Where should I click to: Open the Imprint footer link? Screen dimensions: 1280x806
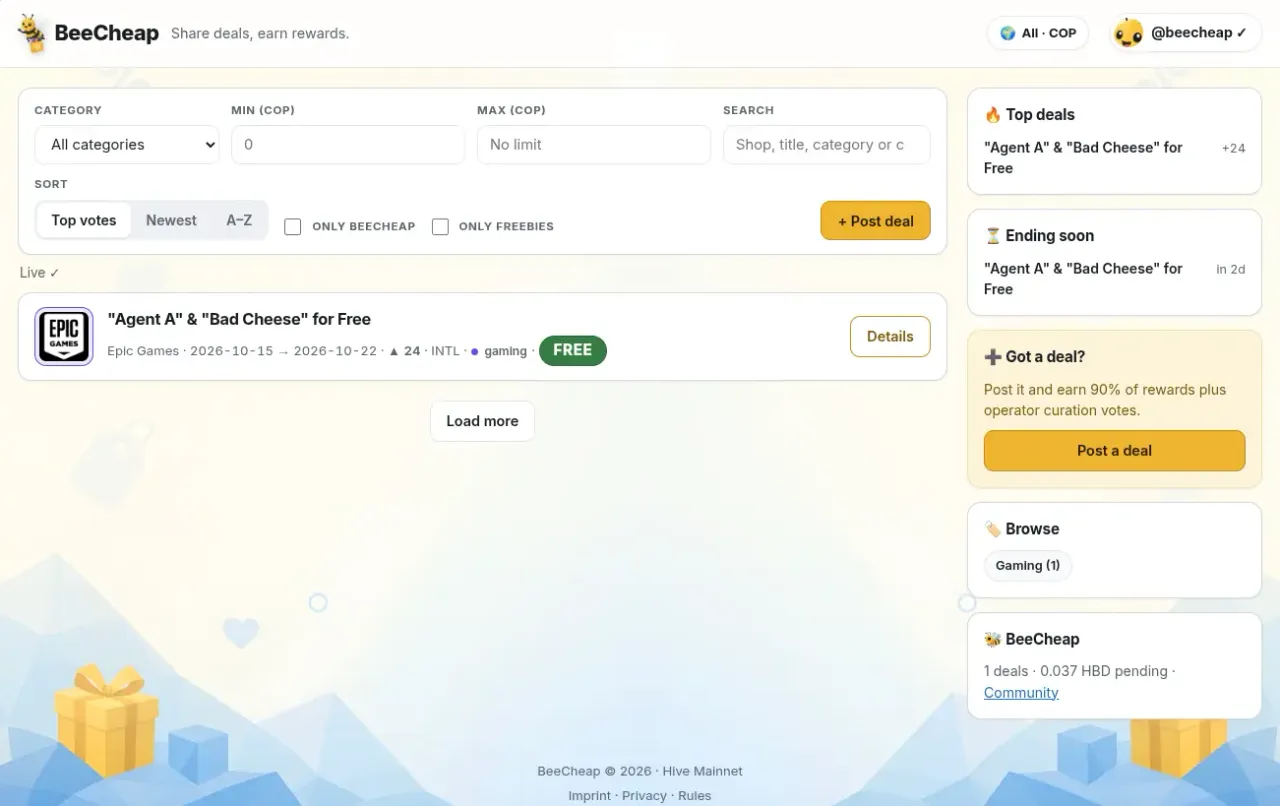pos(589,796)
